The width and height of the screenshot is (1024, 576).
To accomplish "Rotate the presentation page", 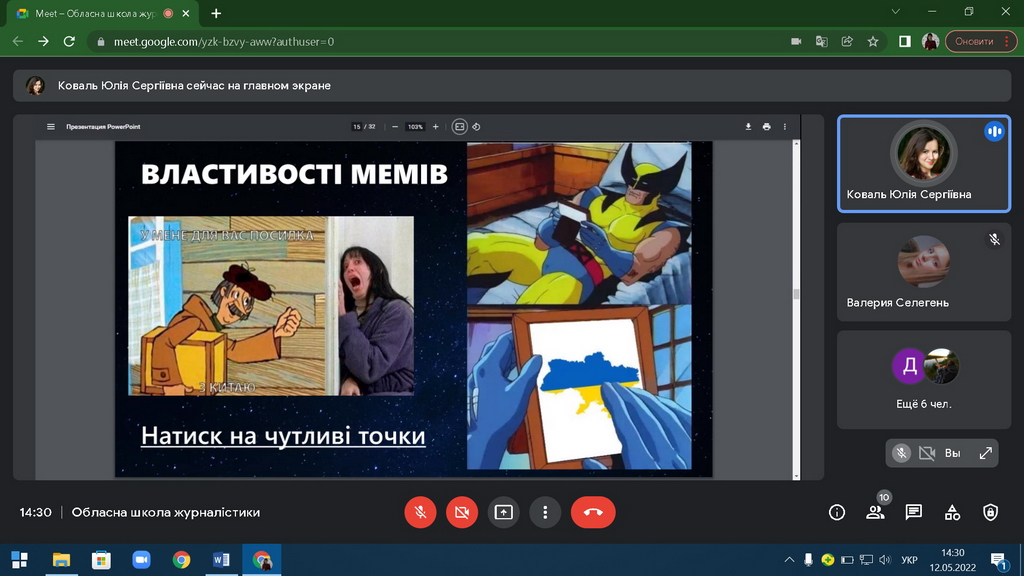I will [x=477, y=127].
